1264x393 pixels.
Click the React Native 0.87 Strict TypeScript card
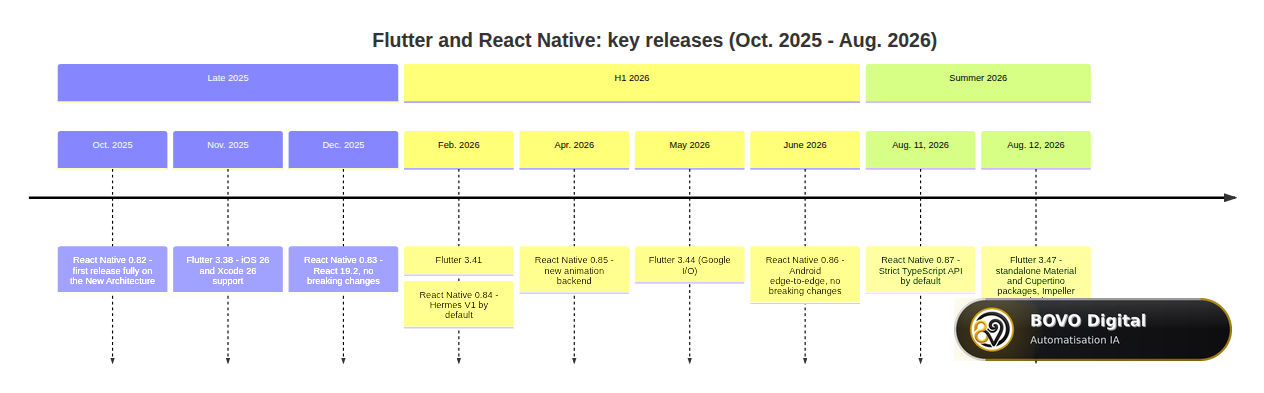point(921,269)
